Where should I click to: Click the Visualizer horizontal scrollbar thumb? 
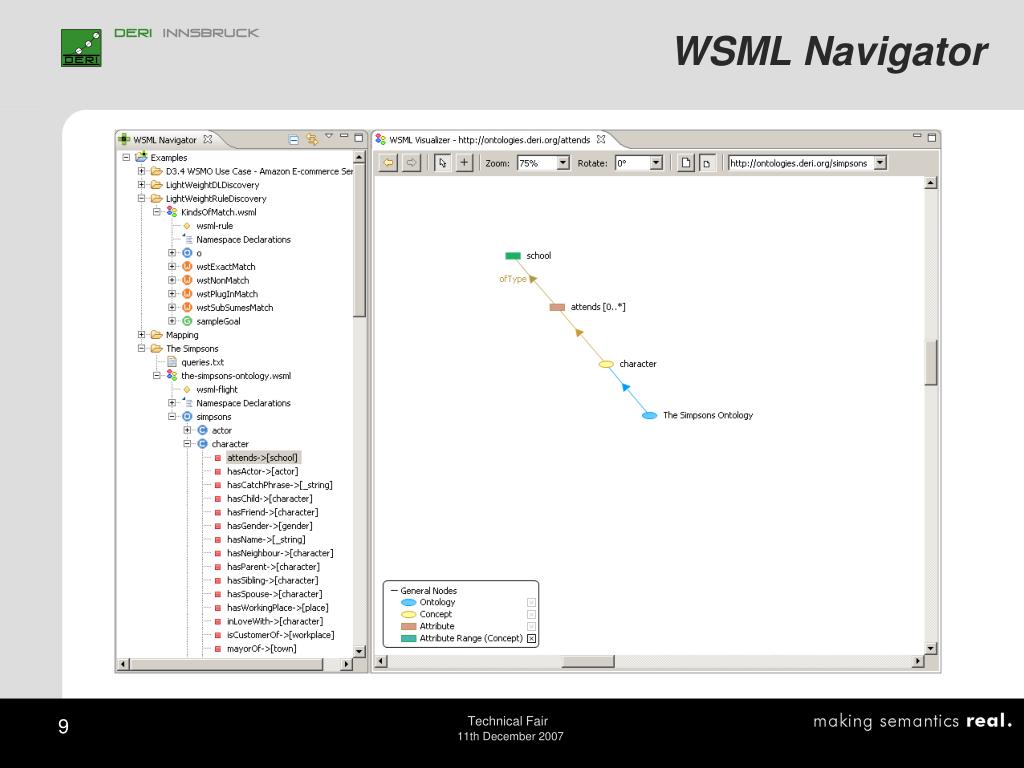click(x=588, y=662)
